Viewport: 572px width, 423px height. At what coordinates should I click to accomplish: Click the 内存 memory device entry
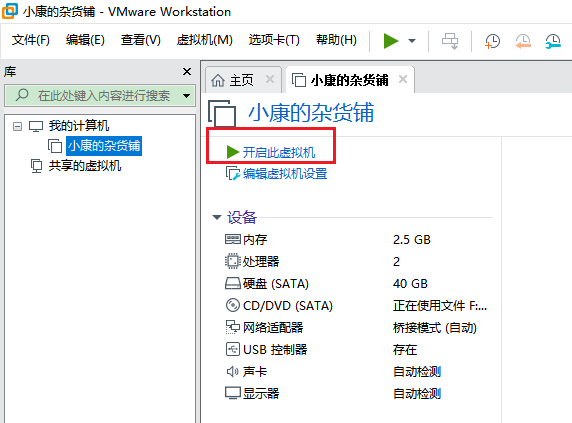point(246,240)
